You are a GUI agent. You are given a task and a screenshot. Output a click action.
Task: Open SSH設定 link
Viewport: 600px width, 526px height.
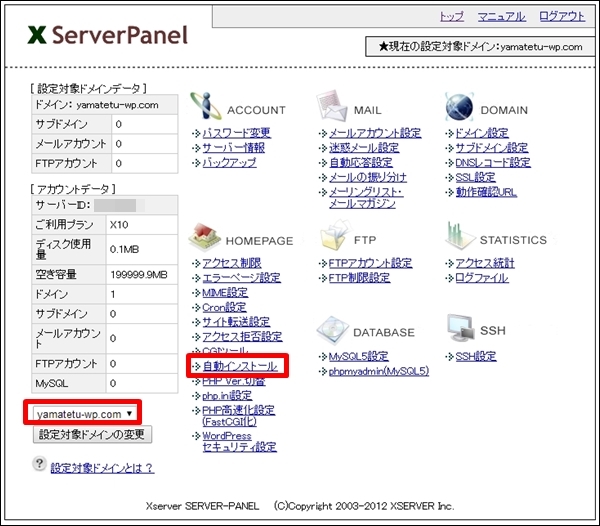click(476, 357)
